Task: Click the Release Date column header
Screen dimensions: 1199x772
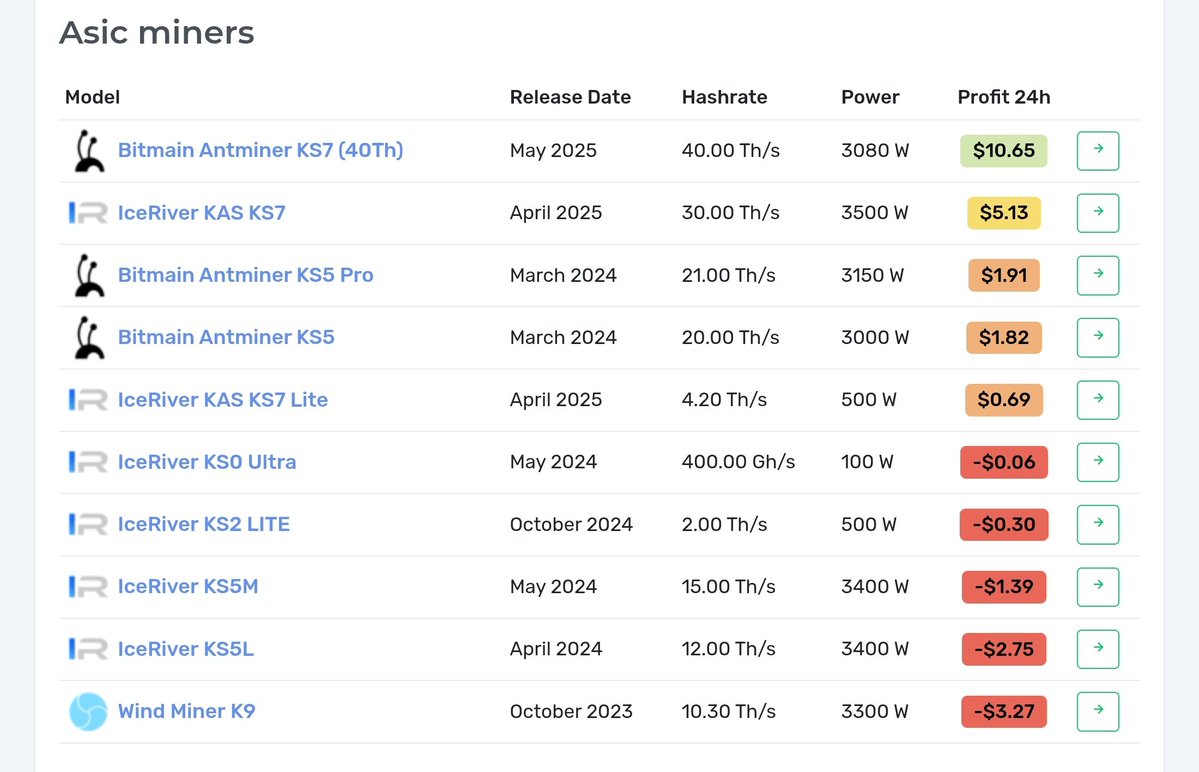Action: click(x=570, y=97)
